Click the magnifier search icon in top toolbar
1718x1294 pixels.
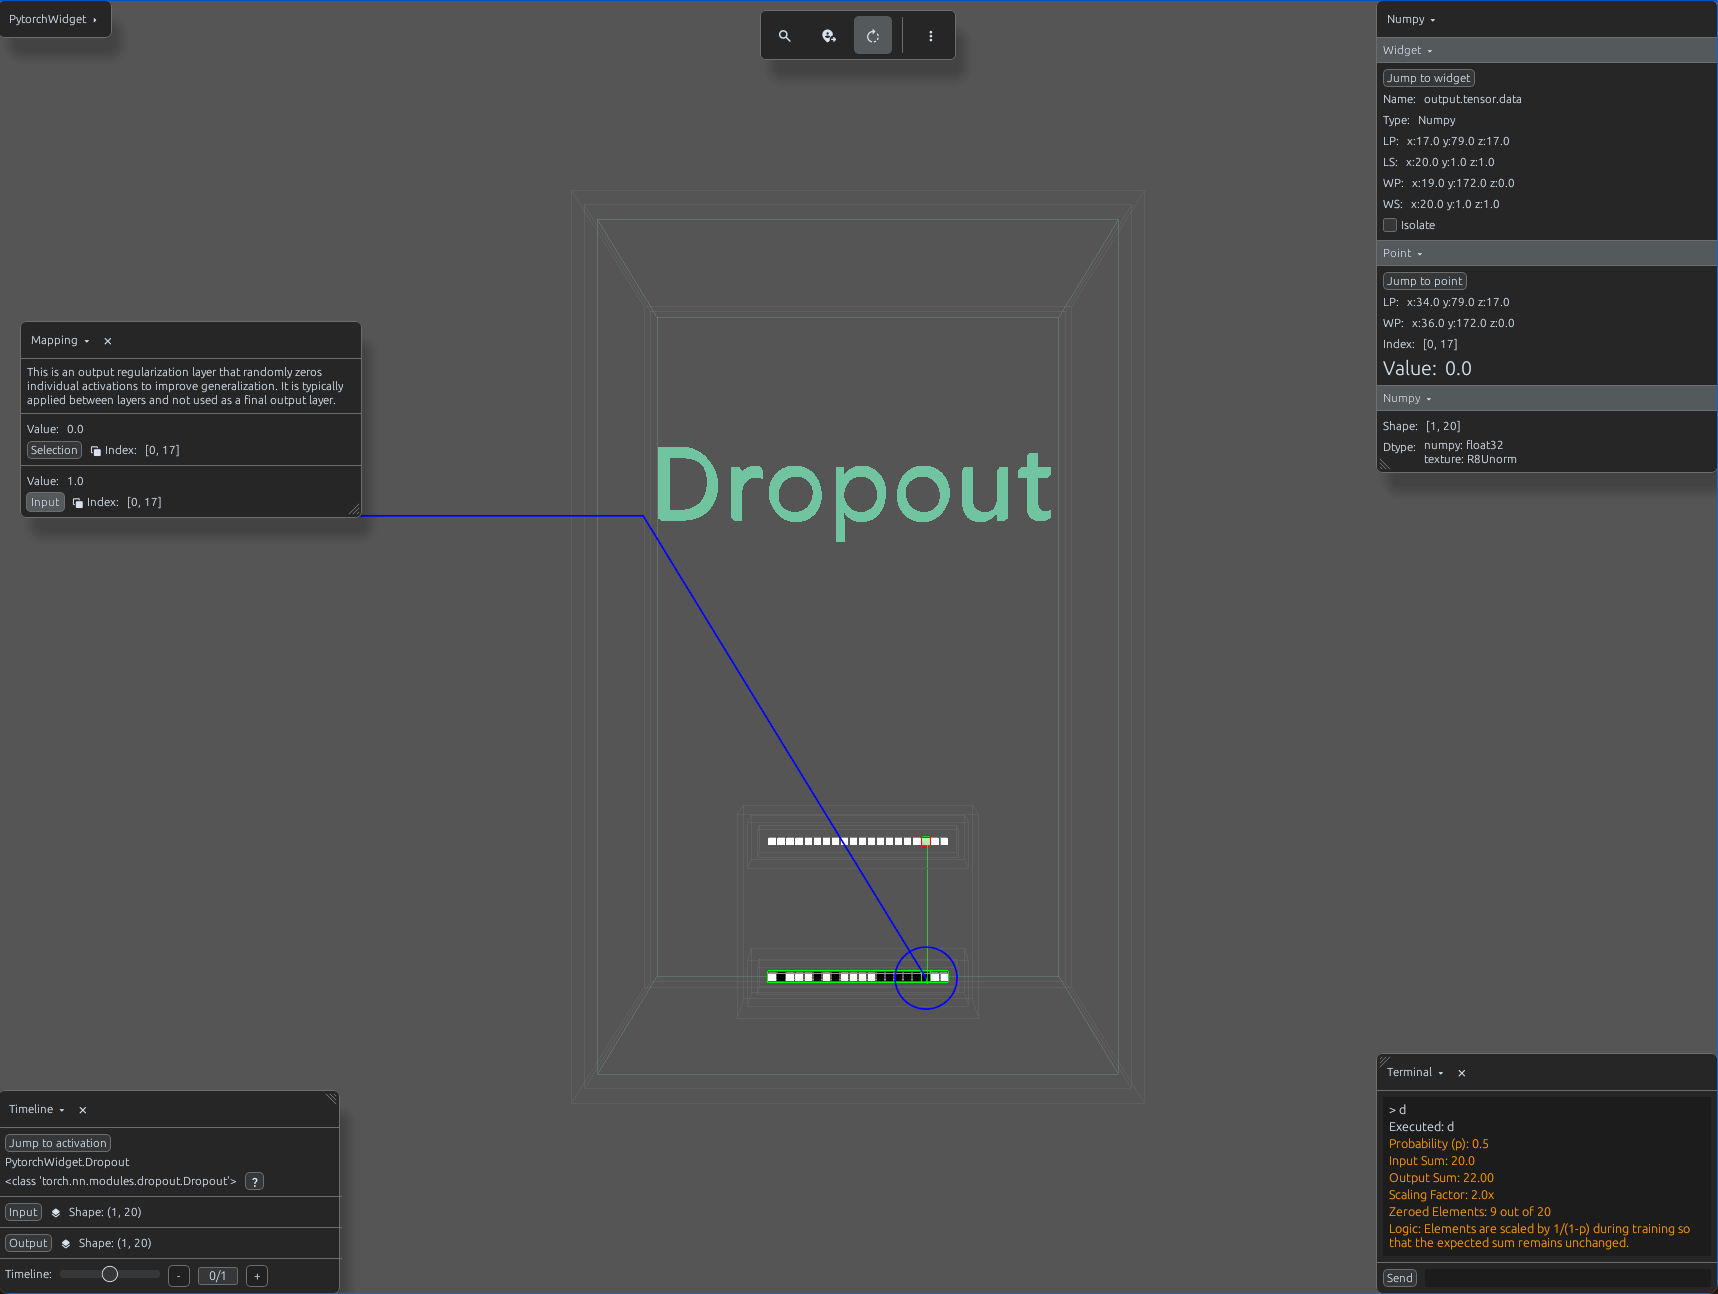tap(785, 36)
